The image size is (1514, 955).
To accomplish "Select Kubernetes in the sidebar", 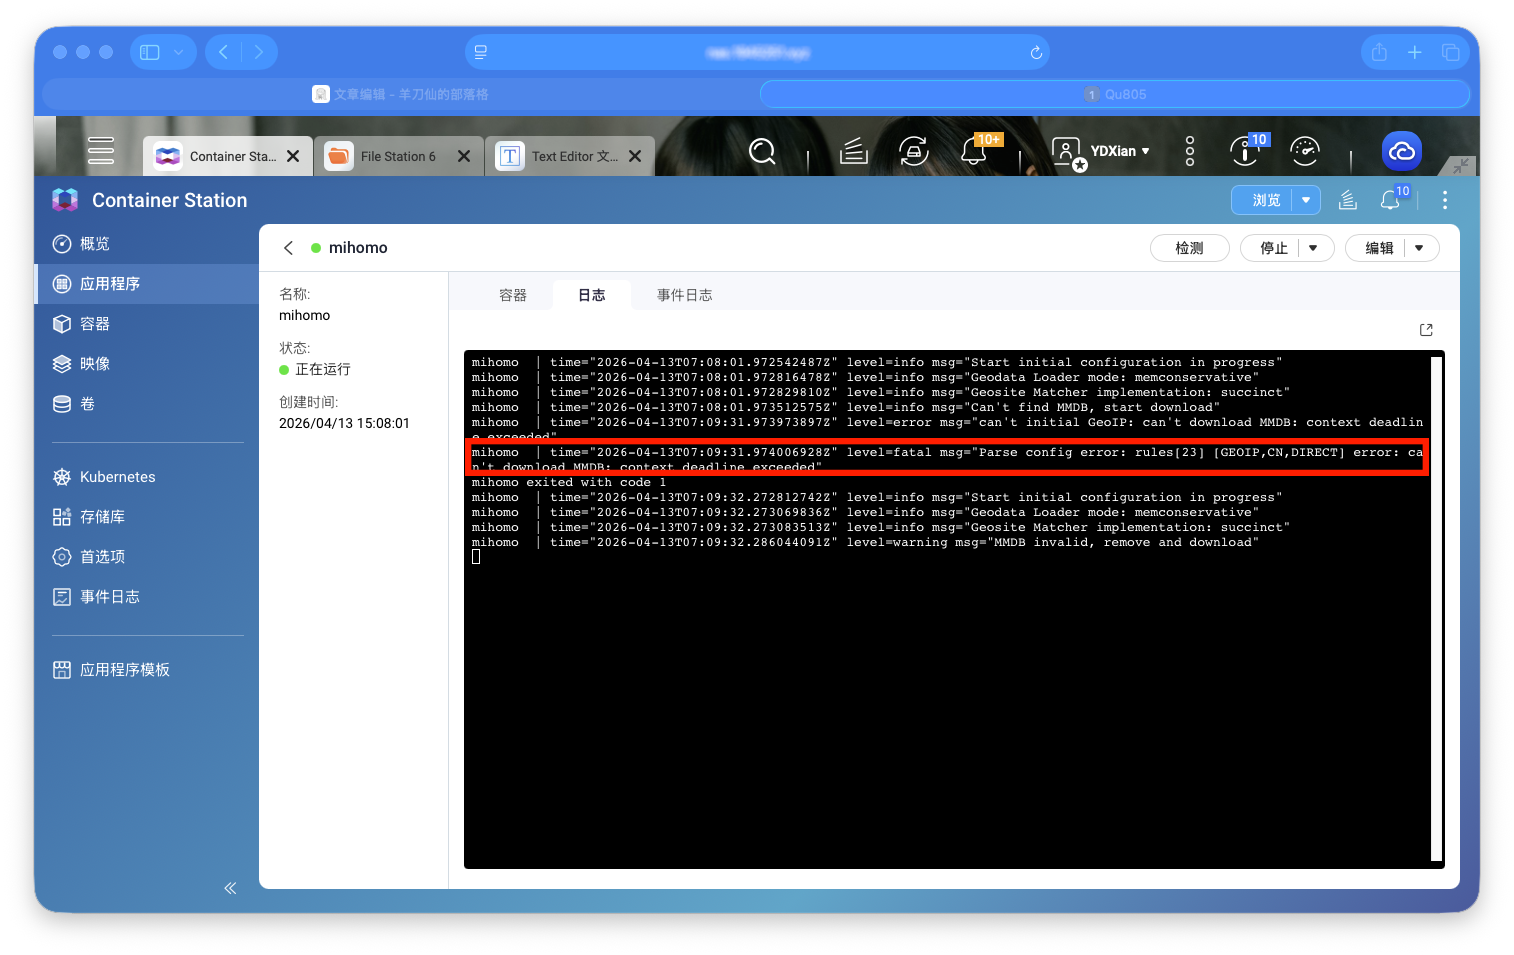I will (x=117, y=477).
